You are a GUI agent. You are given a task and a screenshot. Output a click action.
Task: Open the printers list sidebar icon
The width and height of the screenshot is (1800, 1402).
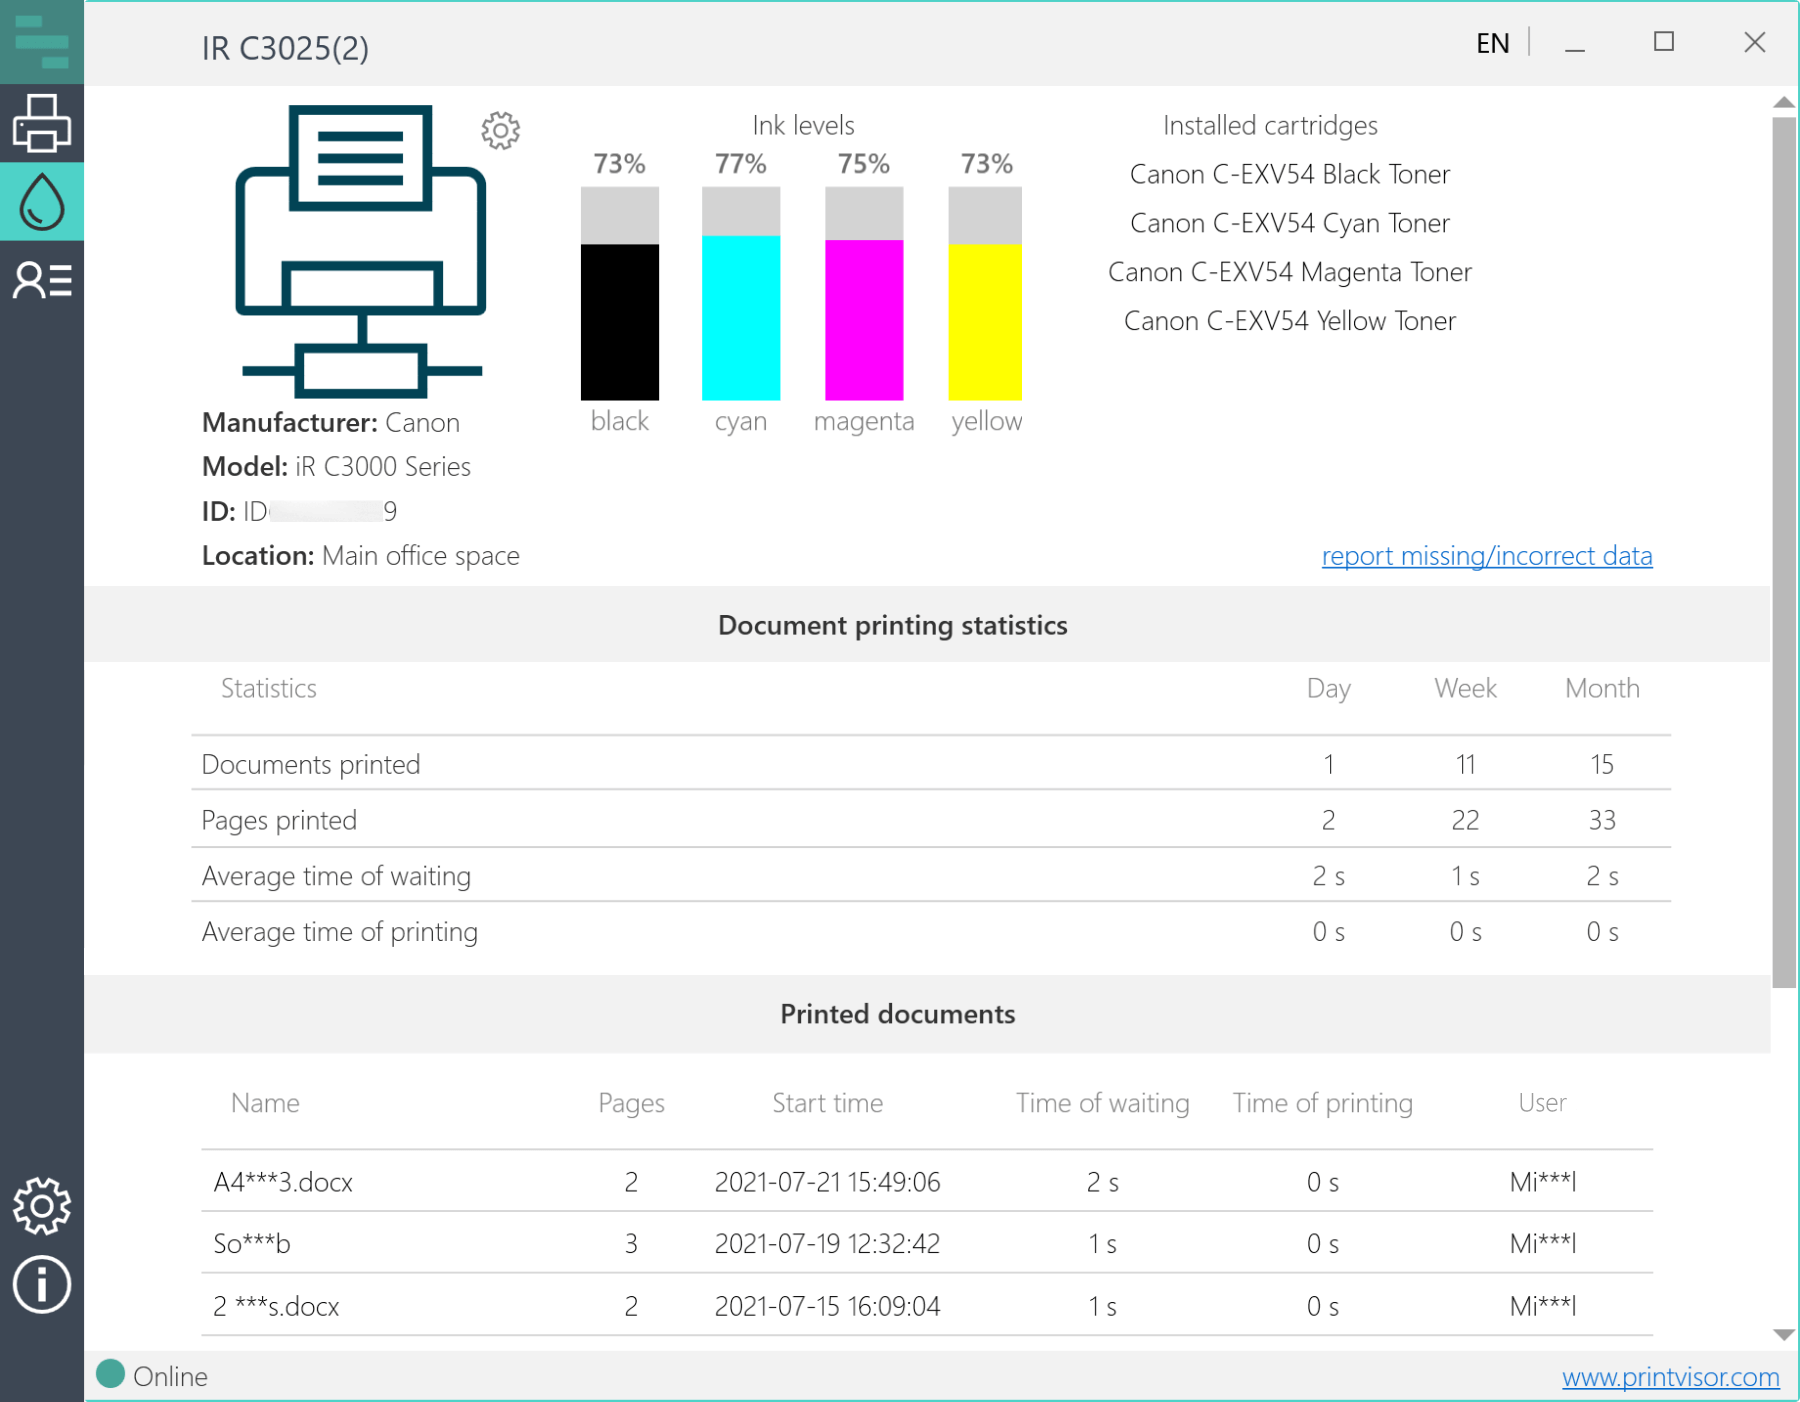tap(42, 123)
